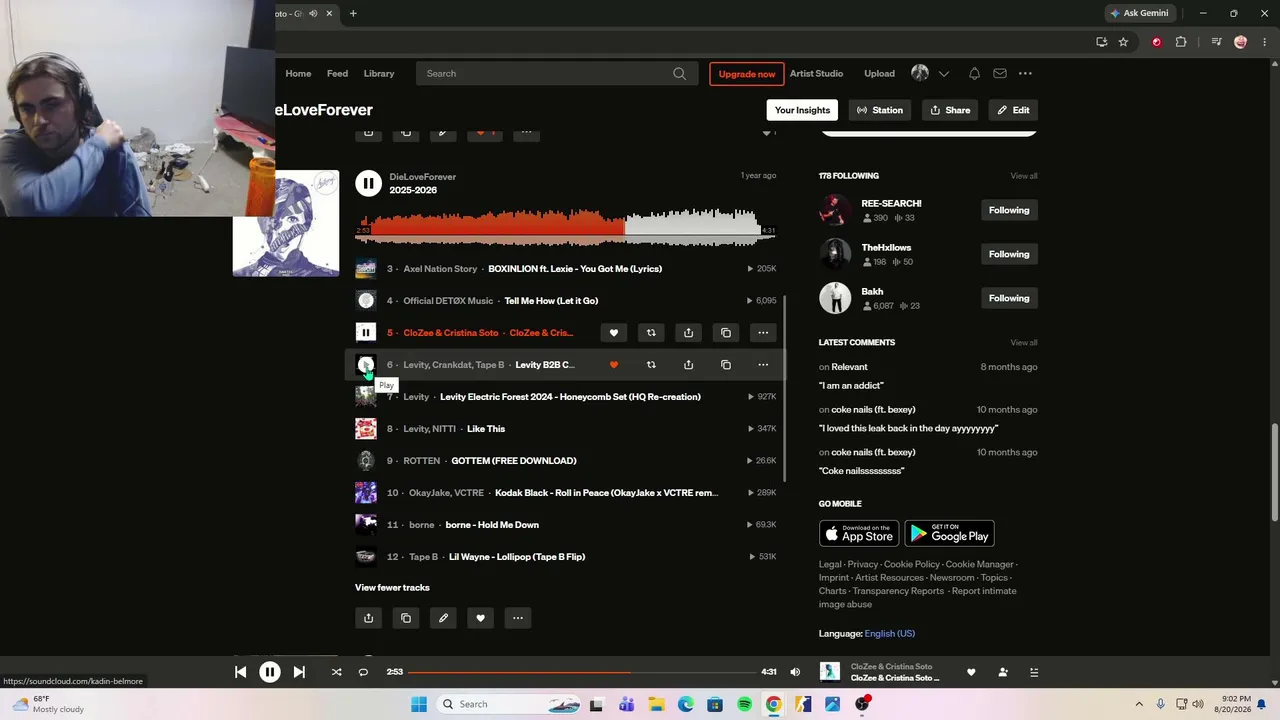
Task: Toggle repeat in the player bar
Action: click(363, 672)
